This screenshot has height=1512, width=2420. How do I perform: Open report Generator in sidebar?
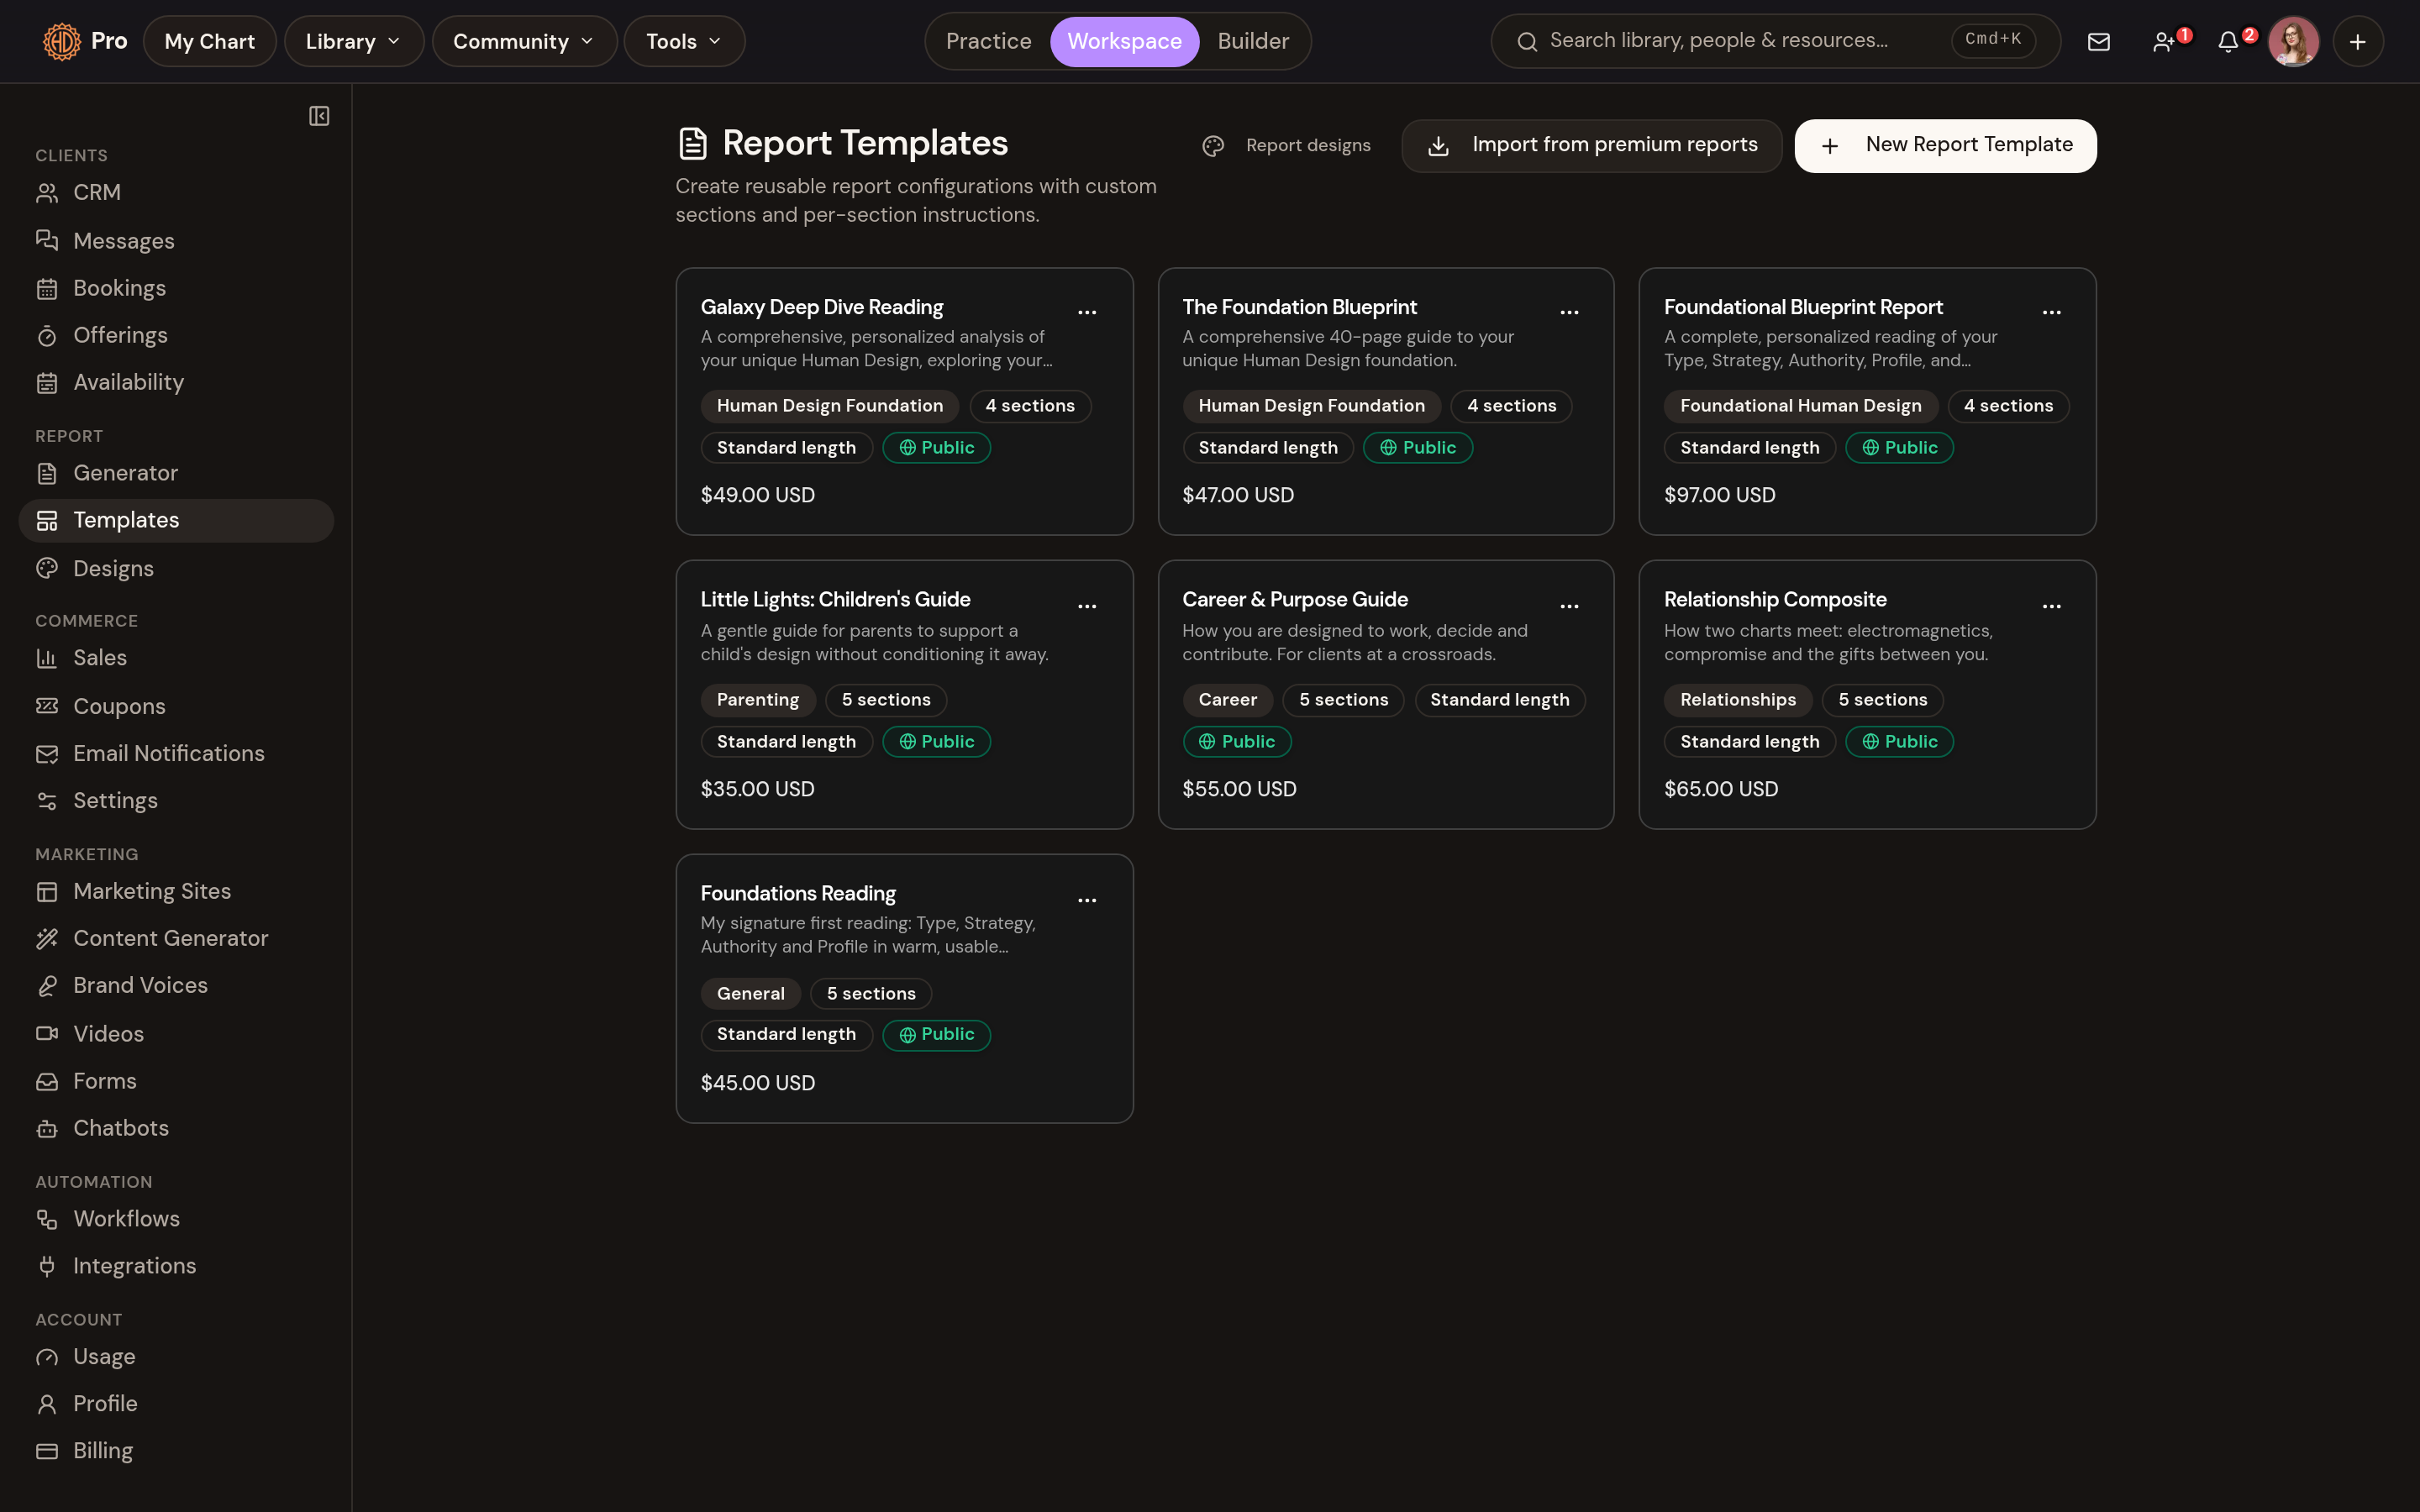[176, 473]
